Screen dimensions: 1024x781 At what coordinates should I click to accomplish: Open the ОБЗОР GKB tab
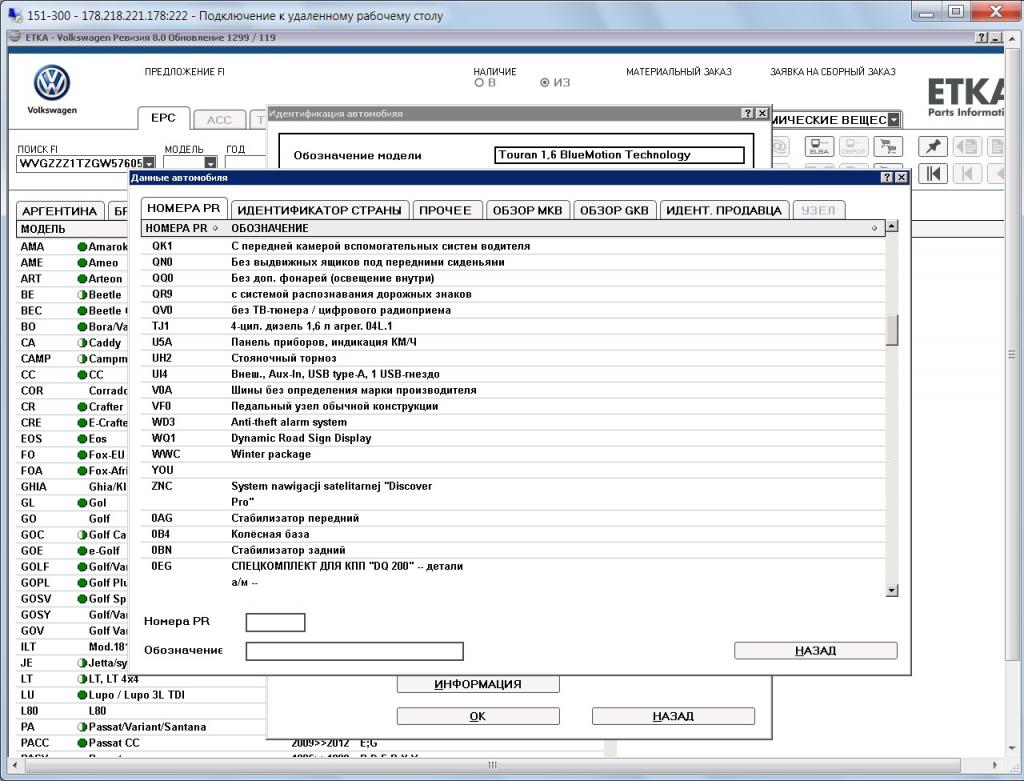[615, 210]
